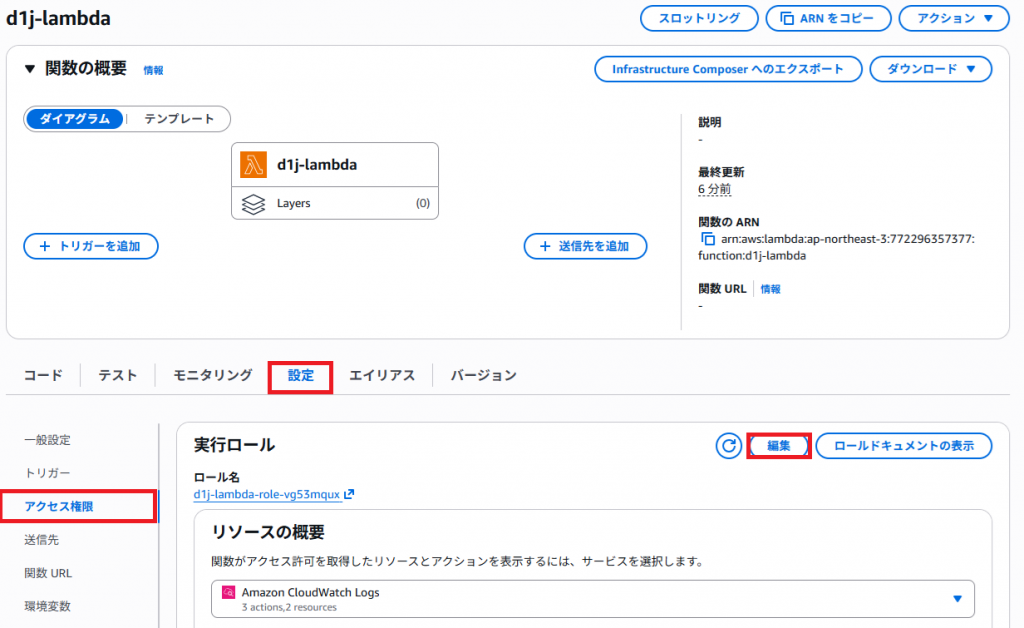Click the ARN をコピー button

click(x=827, y=18)
